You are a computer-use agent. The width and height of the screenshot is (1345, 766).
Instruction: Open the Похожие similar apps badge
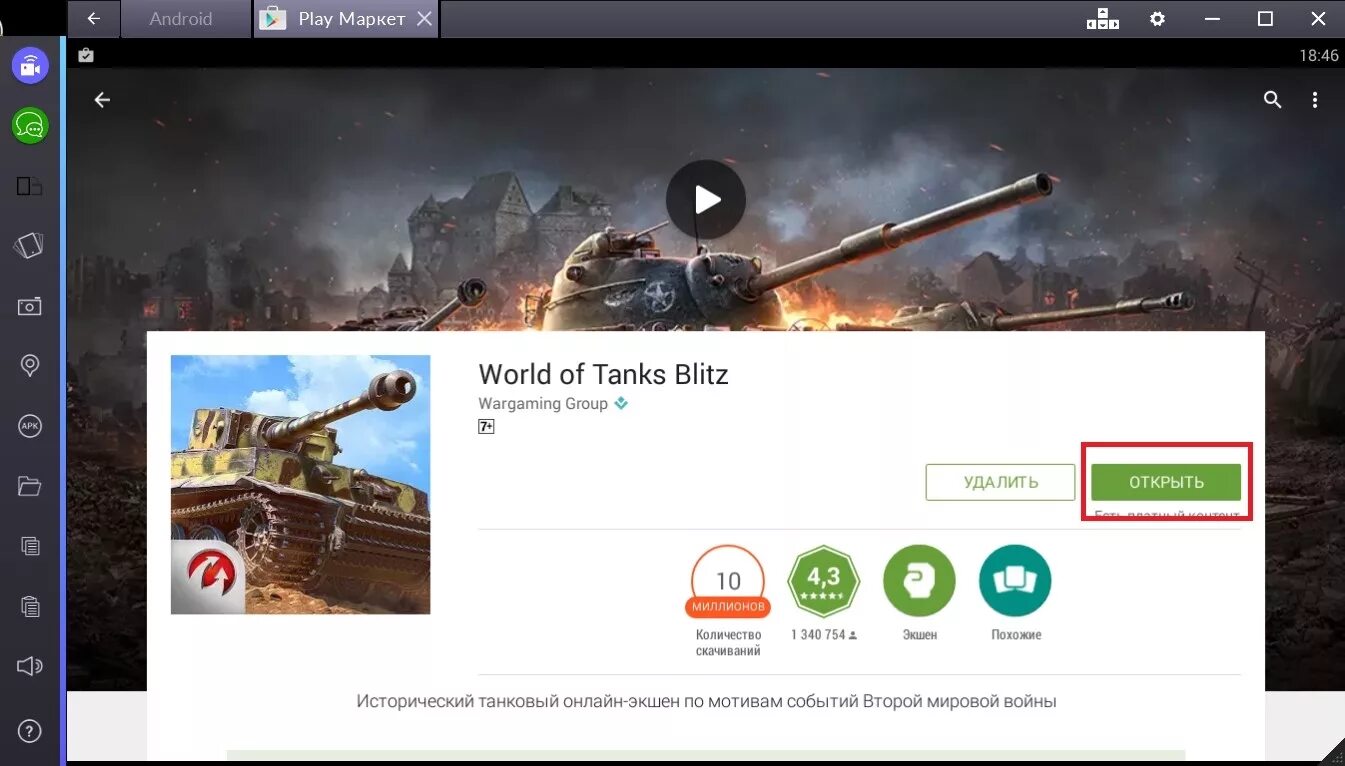[1016, 581]
